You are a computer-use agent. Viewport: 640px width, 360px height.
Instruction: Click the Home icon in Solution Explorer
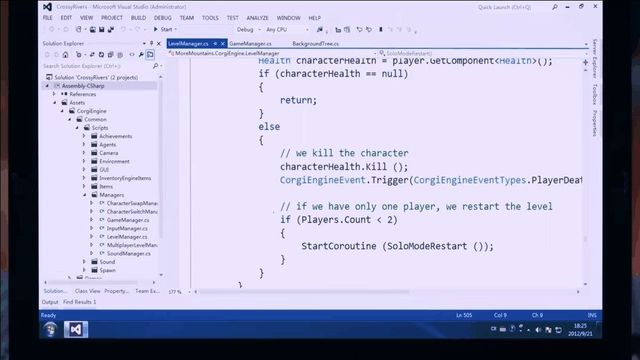click(x=65, y=55)
